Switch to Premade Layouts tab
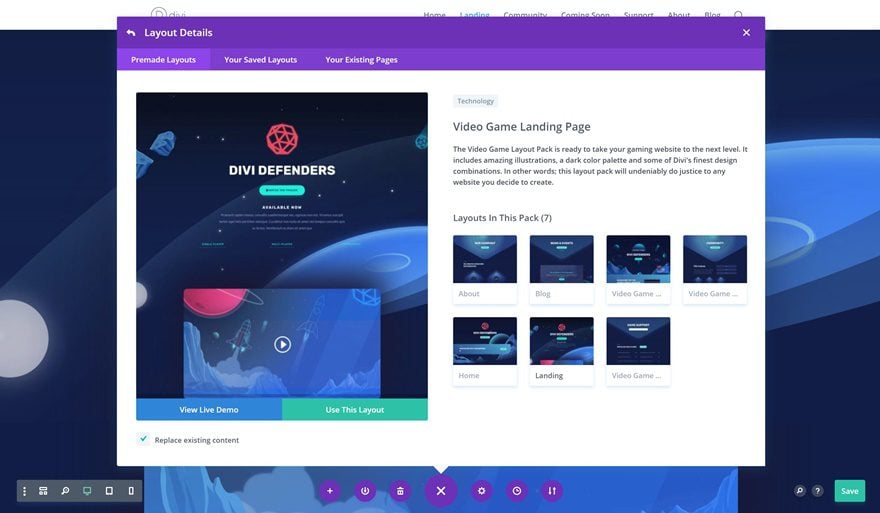880x513 pixels. point(163,59)
